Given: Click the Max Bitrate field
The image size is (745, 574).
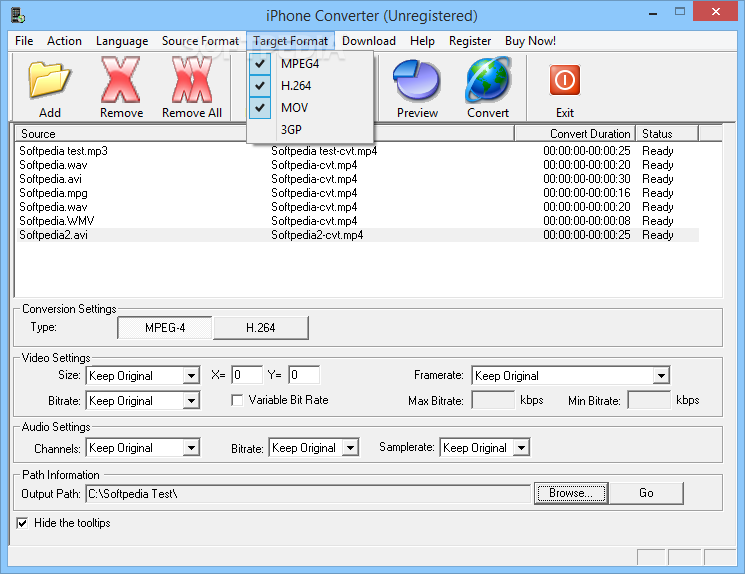Looking at the screenshot, I should coord(493,400).
